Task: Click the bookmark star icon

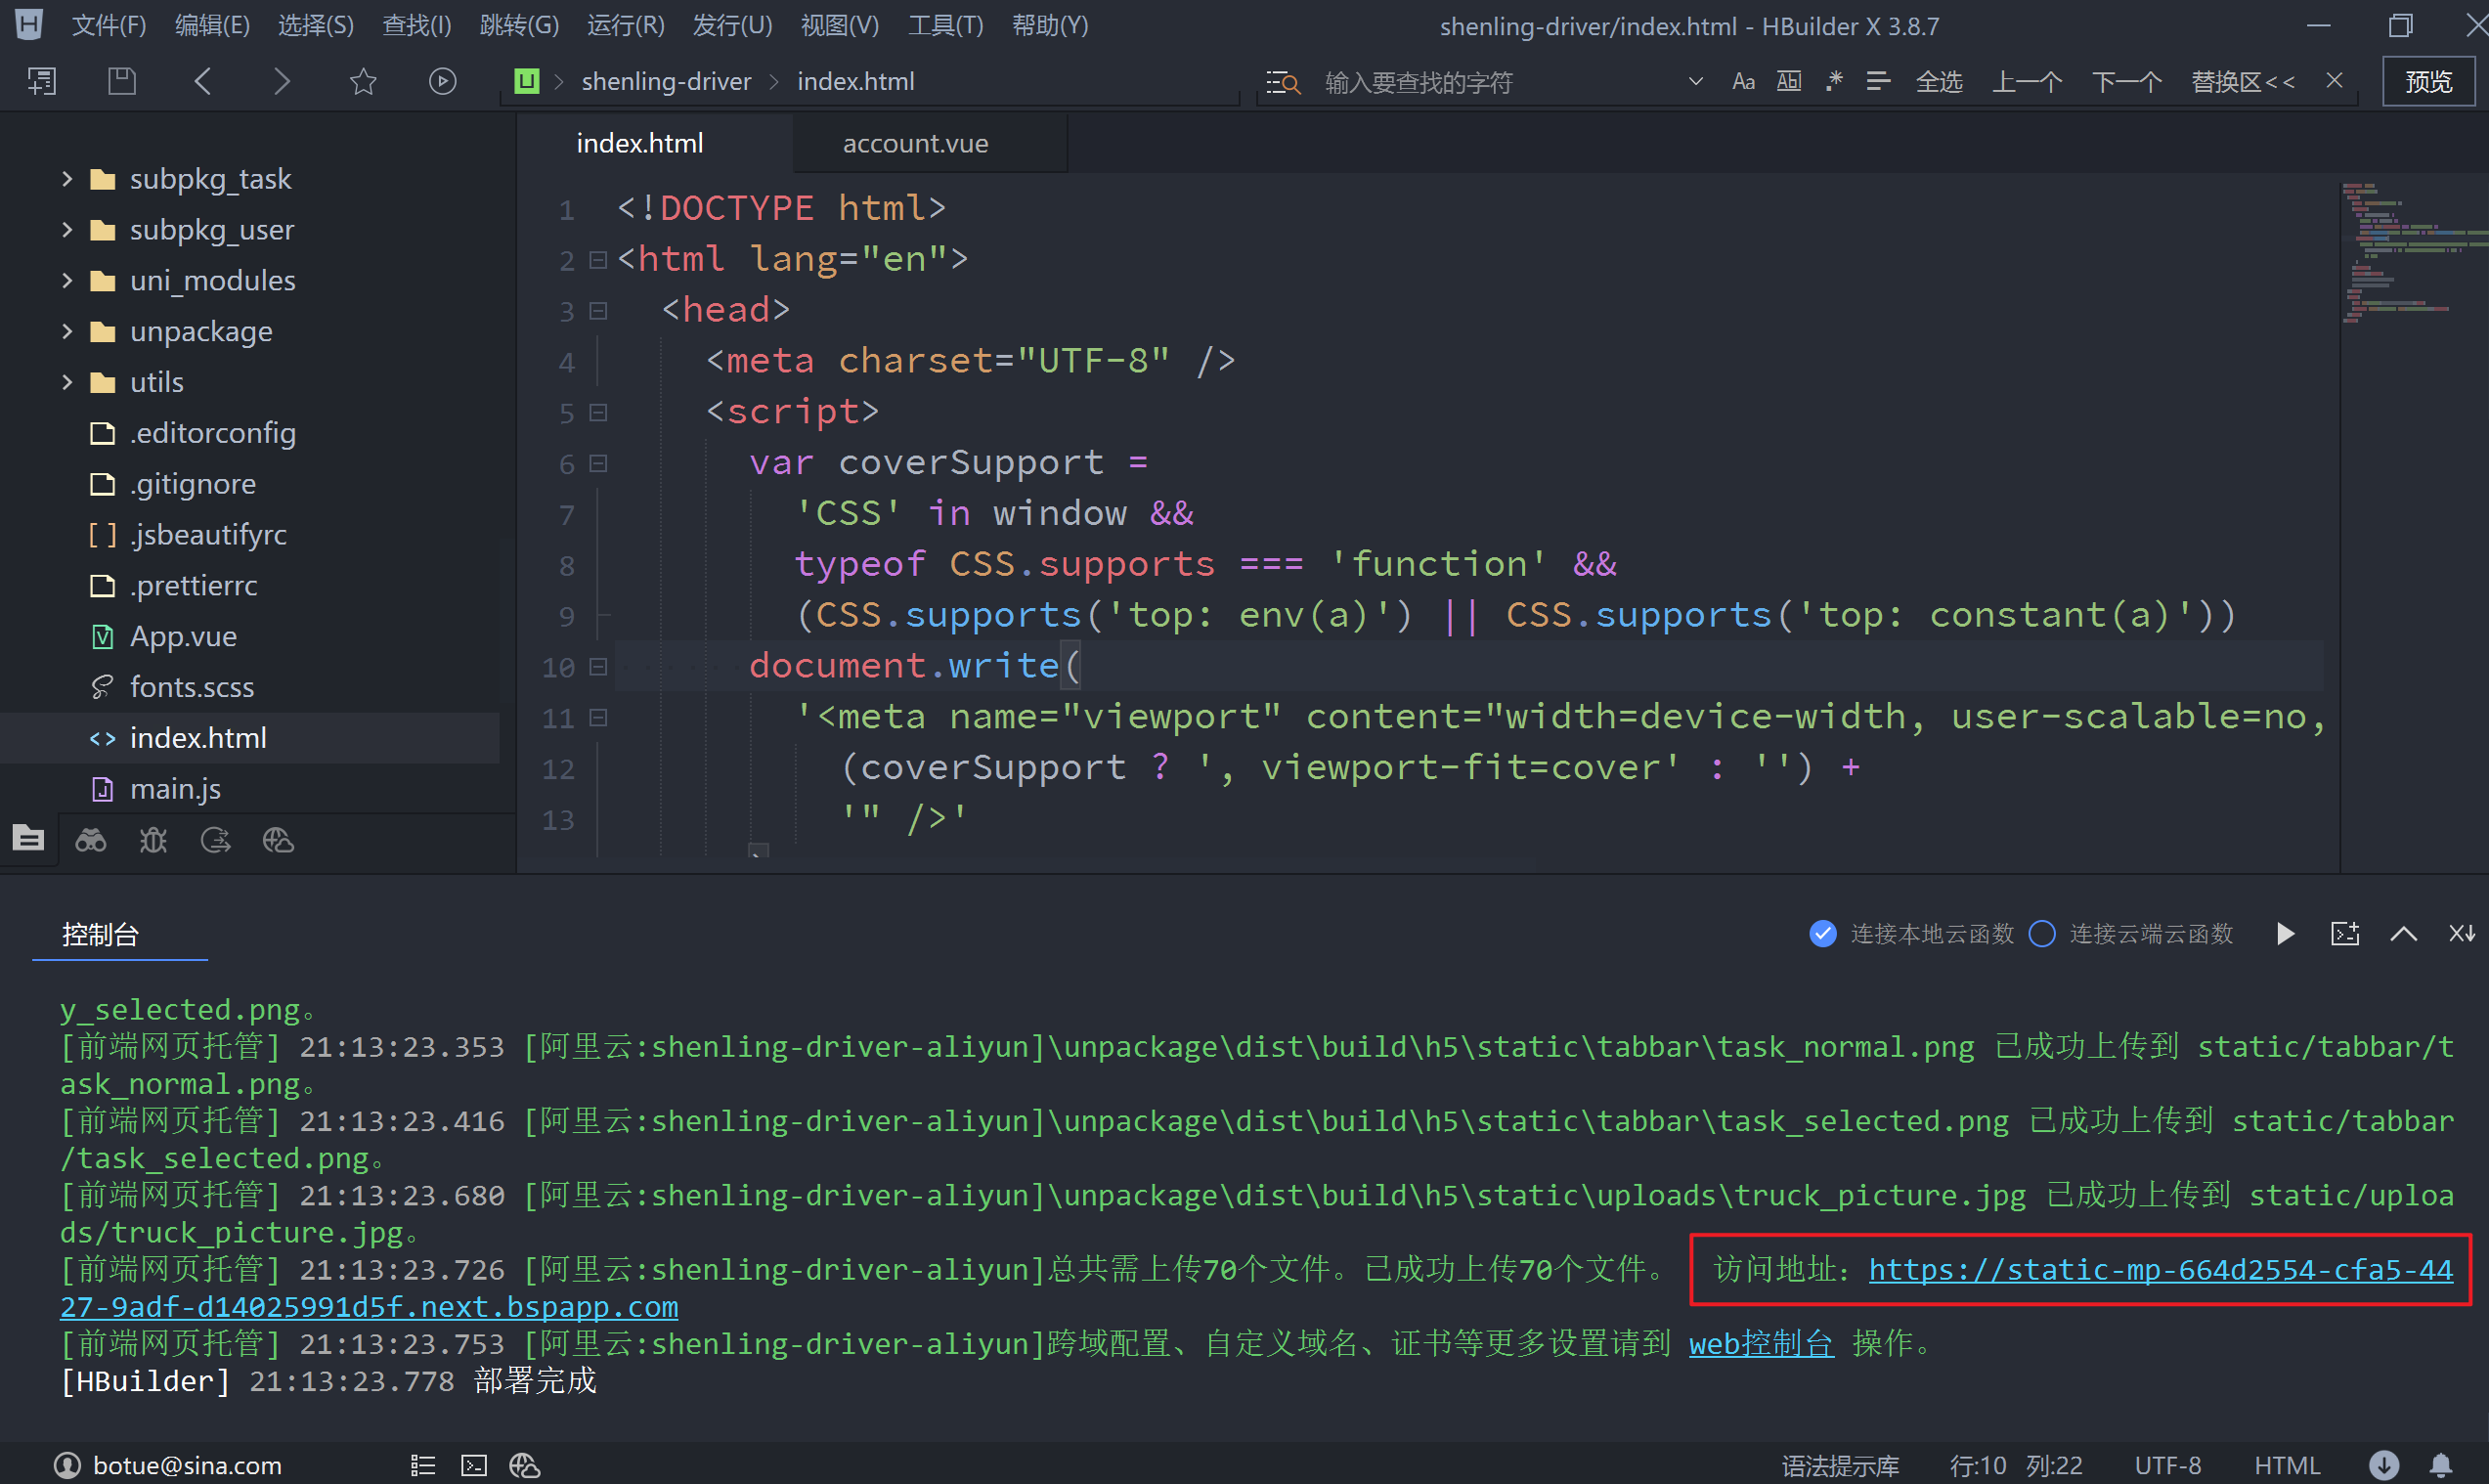Action: [x=363, y=81]
